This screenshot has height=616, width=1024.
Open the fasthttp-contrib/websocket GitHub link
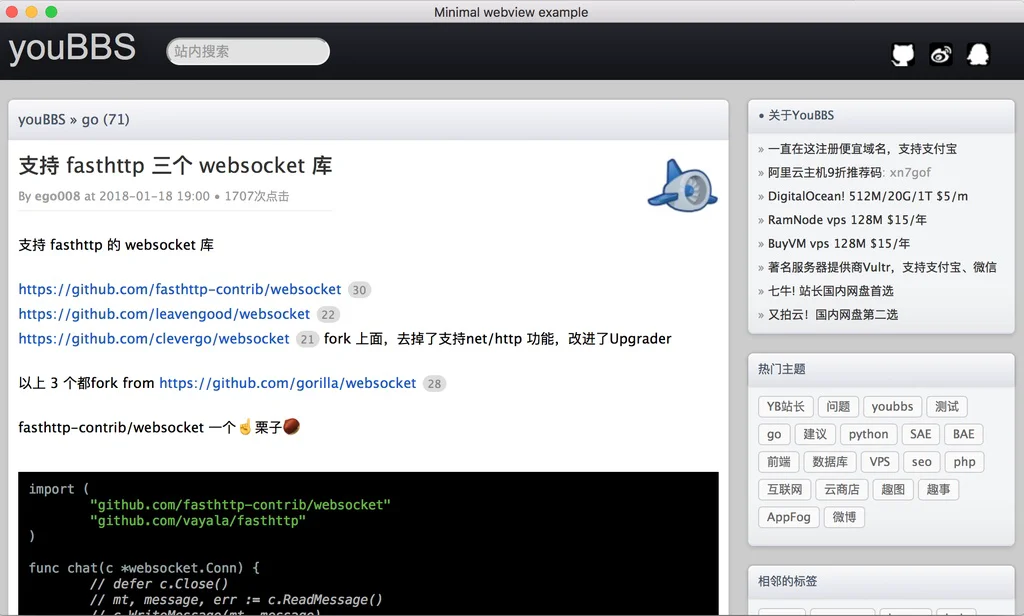[180, 290]
